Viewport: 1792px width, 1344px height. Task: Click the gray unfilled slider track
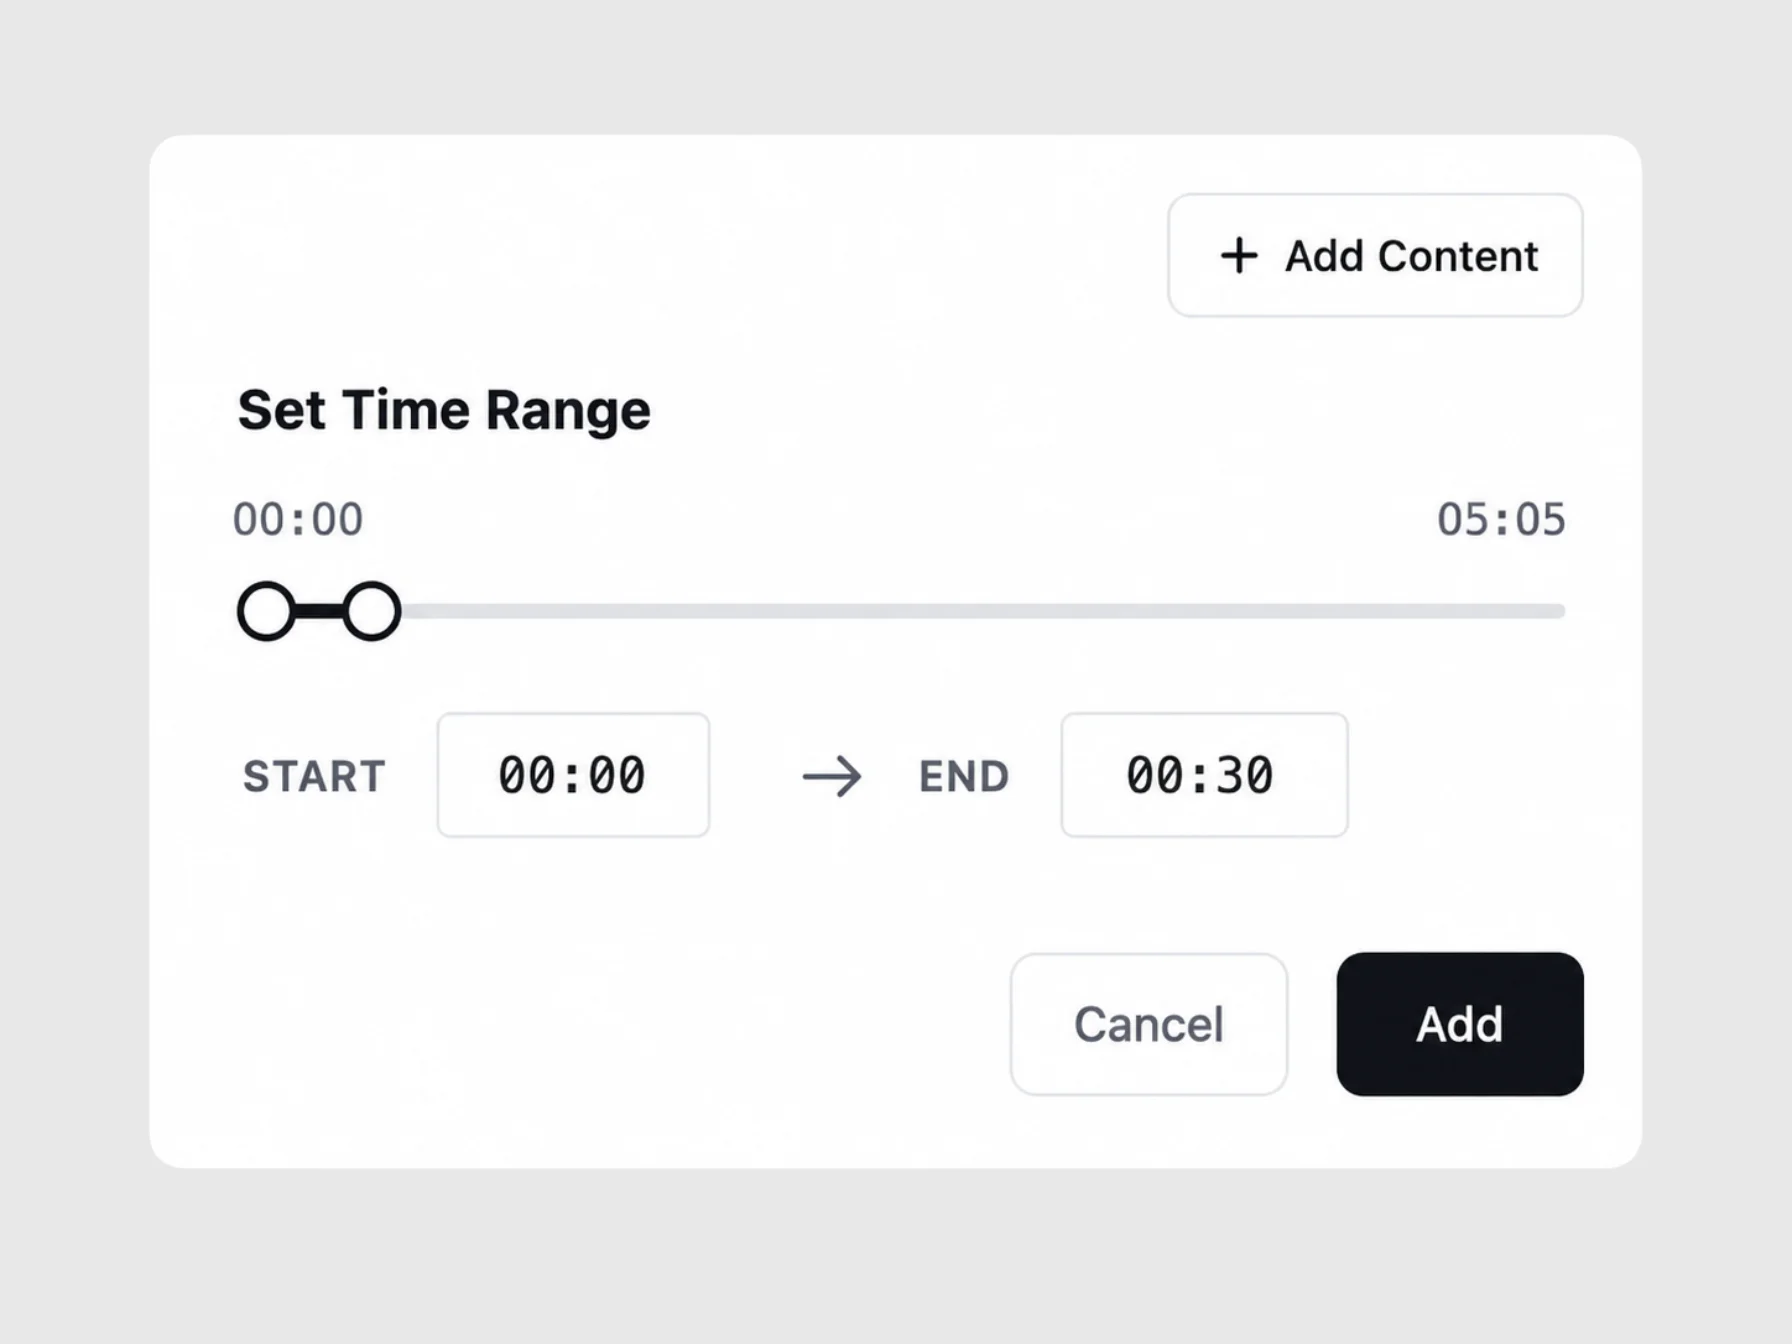(x=983, y=611)
